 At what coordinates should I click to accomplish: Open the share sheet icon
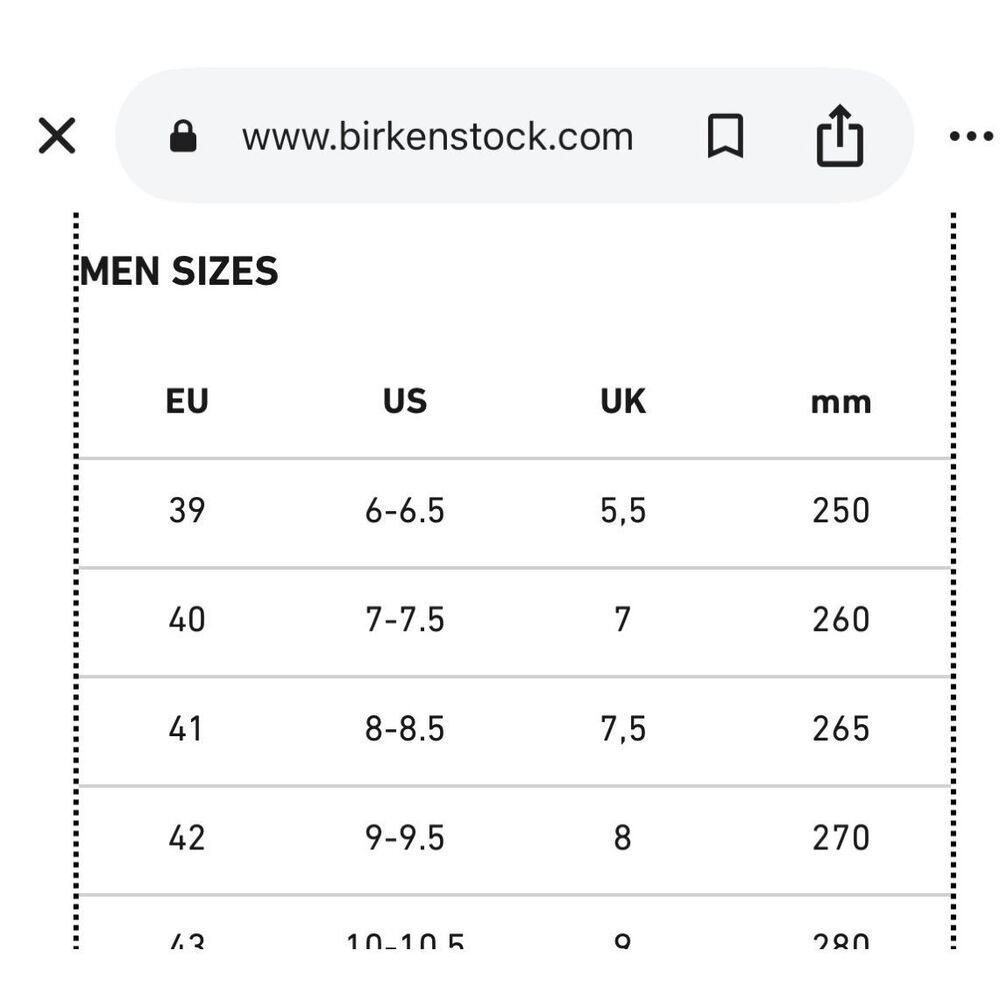tap(840, 136)
